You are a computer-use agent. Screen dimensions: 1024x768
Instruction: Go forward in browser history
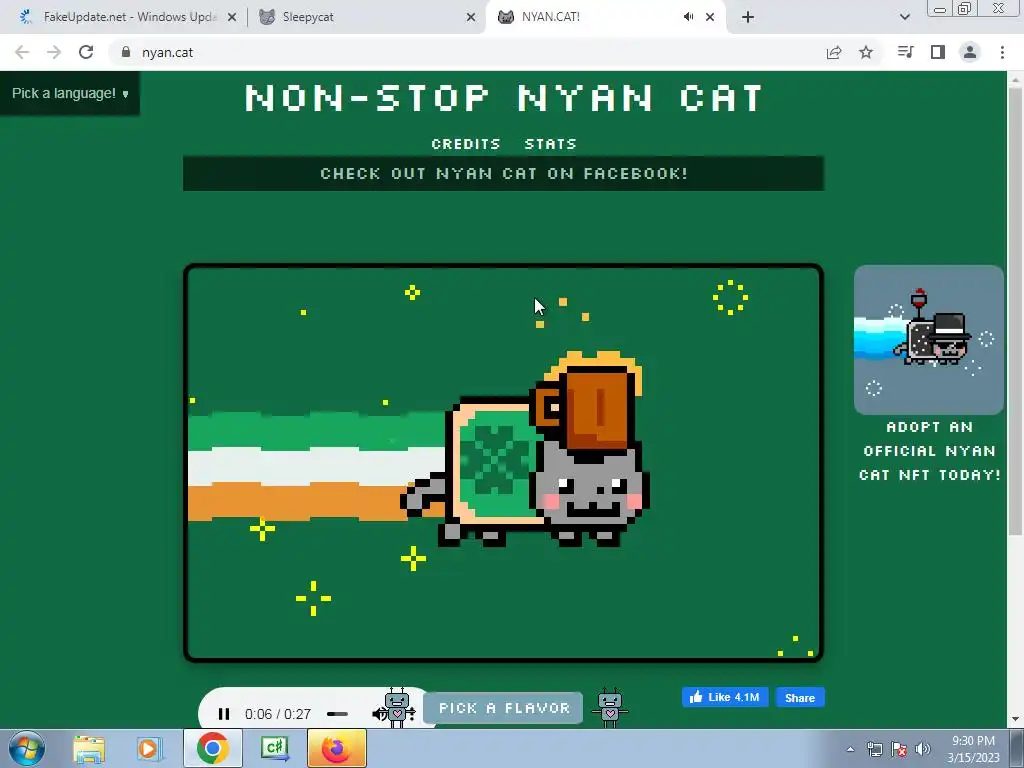coord(54,52)
